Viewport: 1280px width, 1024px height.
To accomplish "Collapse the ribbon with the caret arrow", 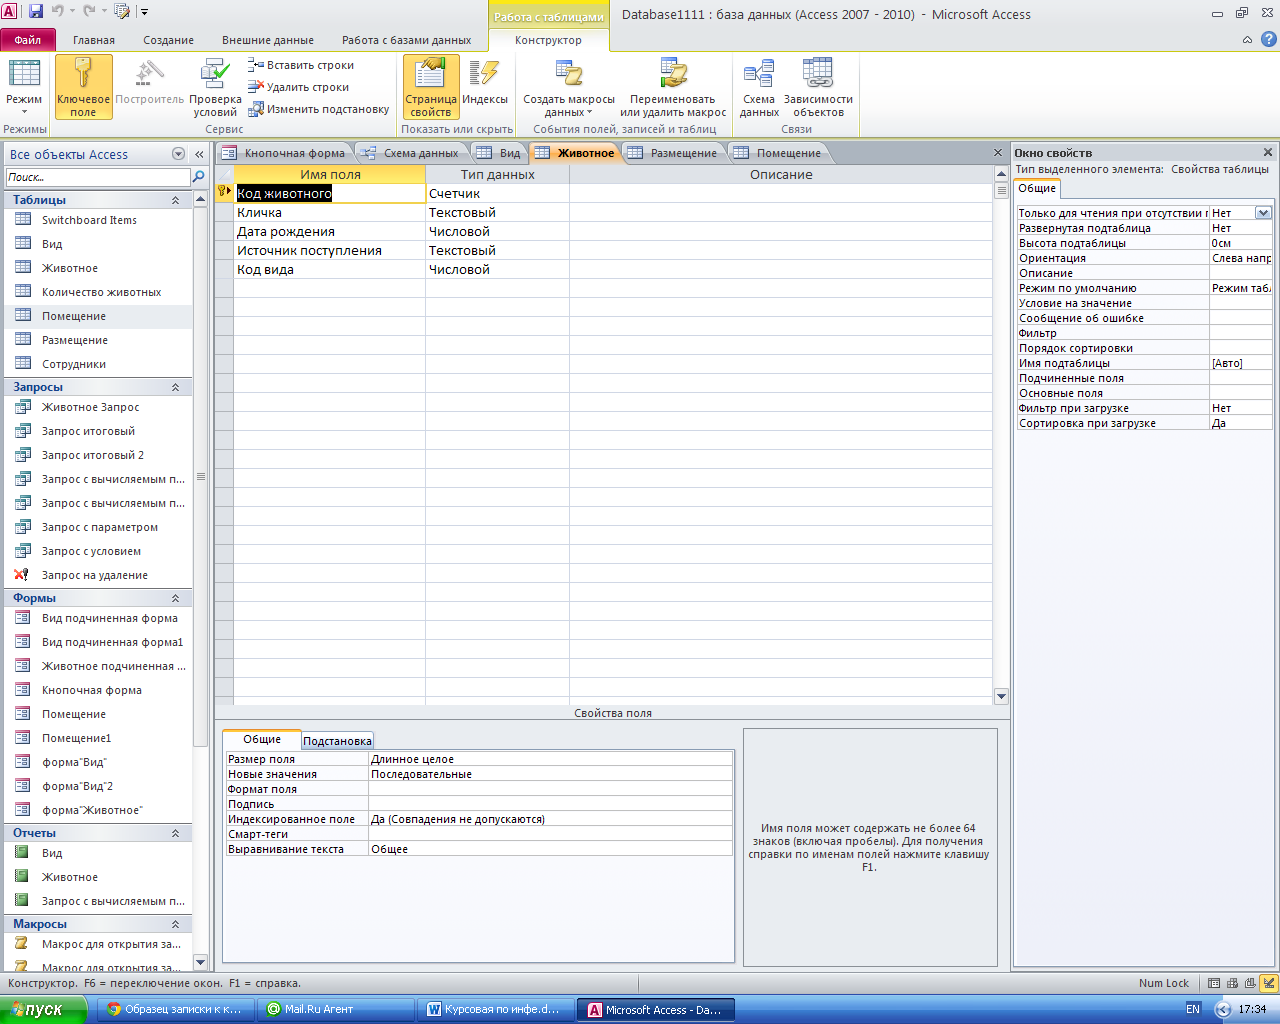I will [1247, 40].
